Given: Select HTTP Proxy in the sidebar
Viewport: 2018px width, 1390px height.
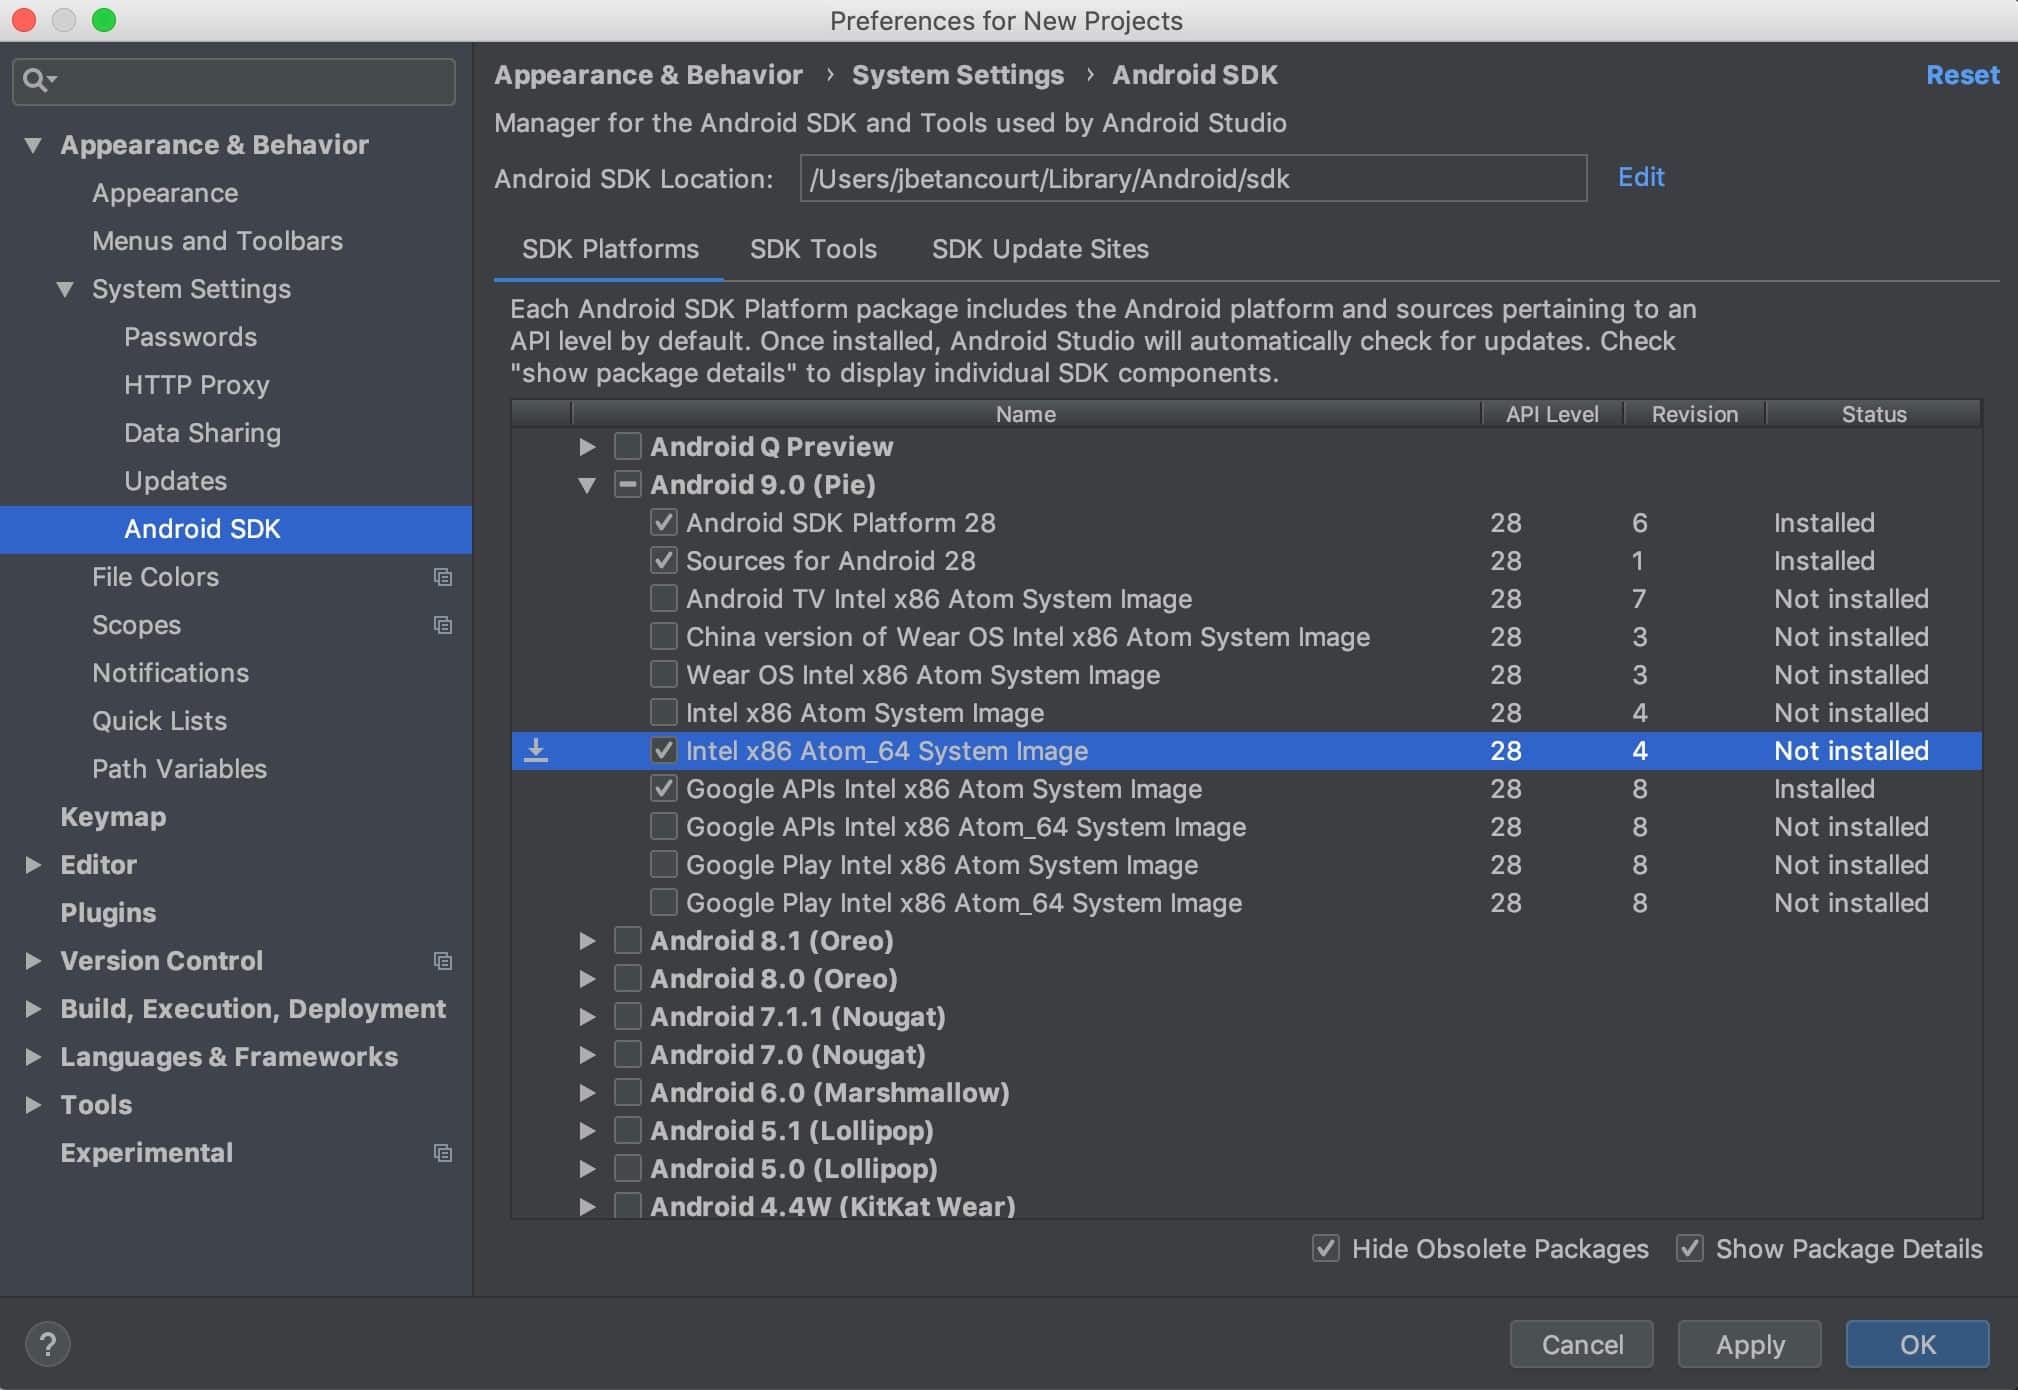Looking at the screenshot, I should point(197,385).
